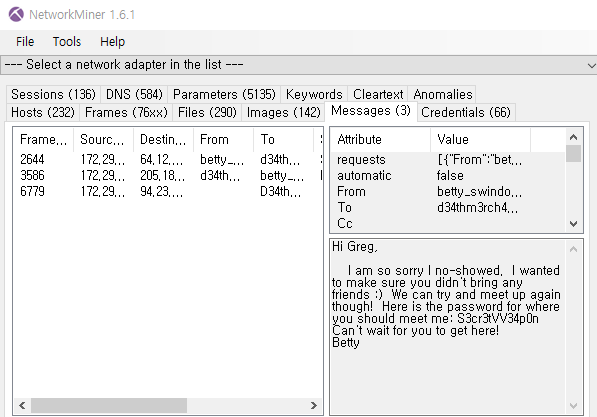
Task: Click scroll down arrow in message body pane
Action: point(573,406)
